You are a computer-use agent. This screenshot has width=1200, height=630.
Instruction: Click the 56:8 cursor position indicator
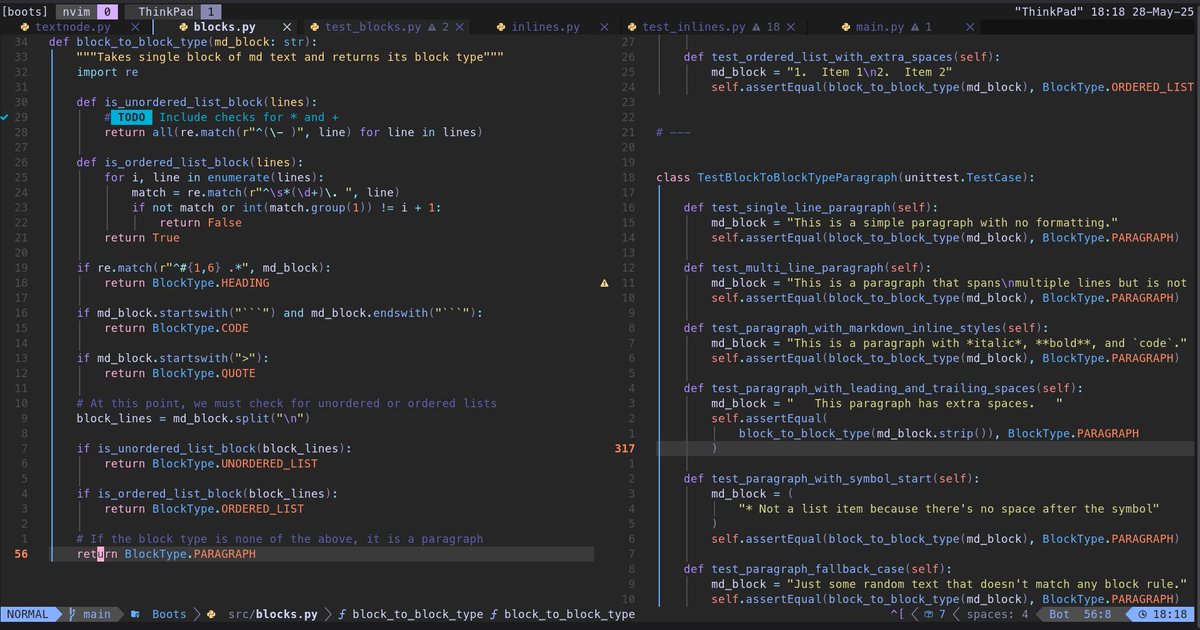[x=1099, y=614]
